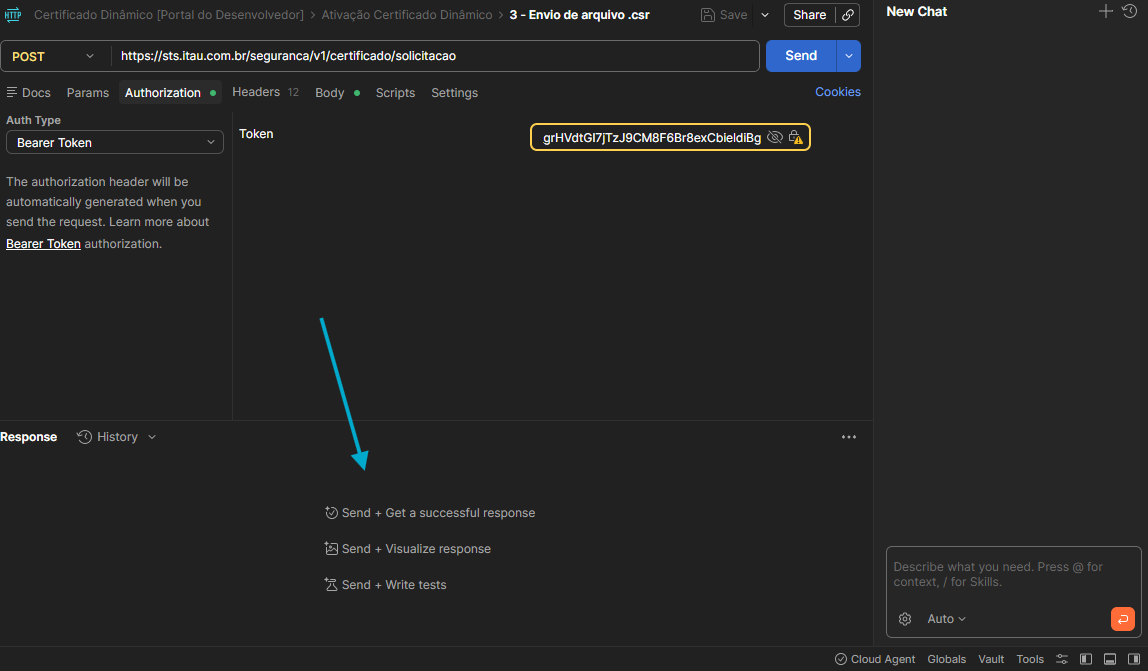
Task: Click the blue Send button
Action: click(800, 56)
